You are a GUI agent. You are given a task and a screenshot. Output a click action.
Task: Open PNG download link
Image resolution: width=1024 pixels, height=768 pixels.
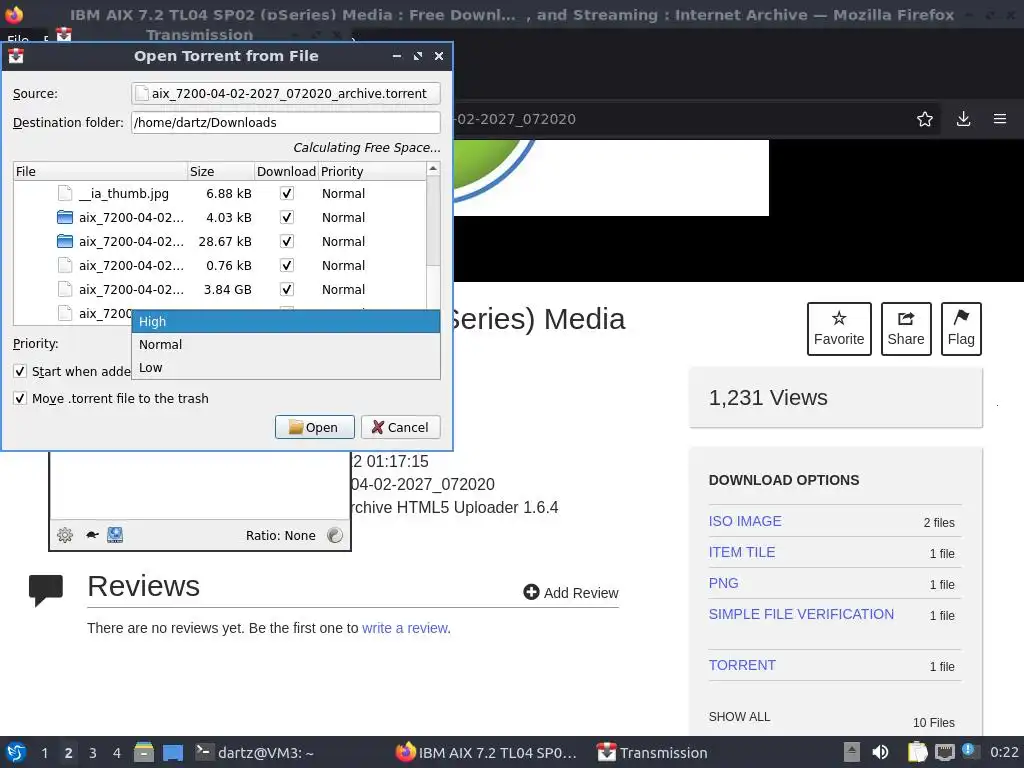click(724, 583)
